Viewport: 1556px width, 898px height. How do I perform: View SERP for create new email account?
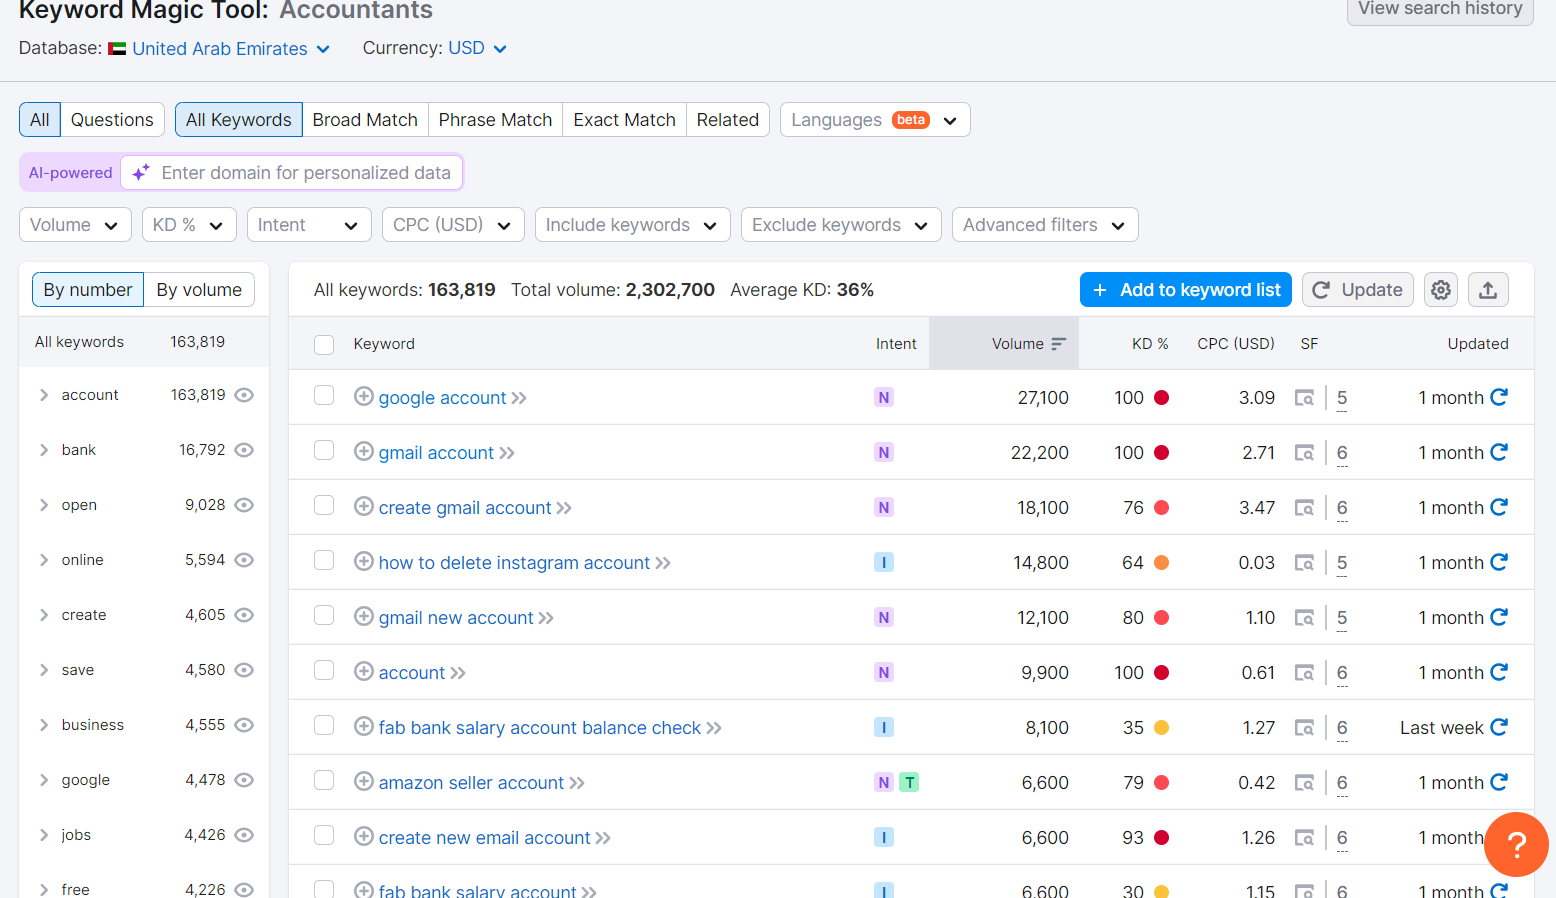(1304, 838)
